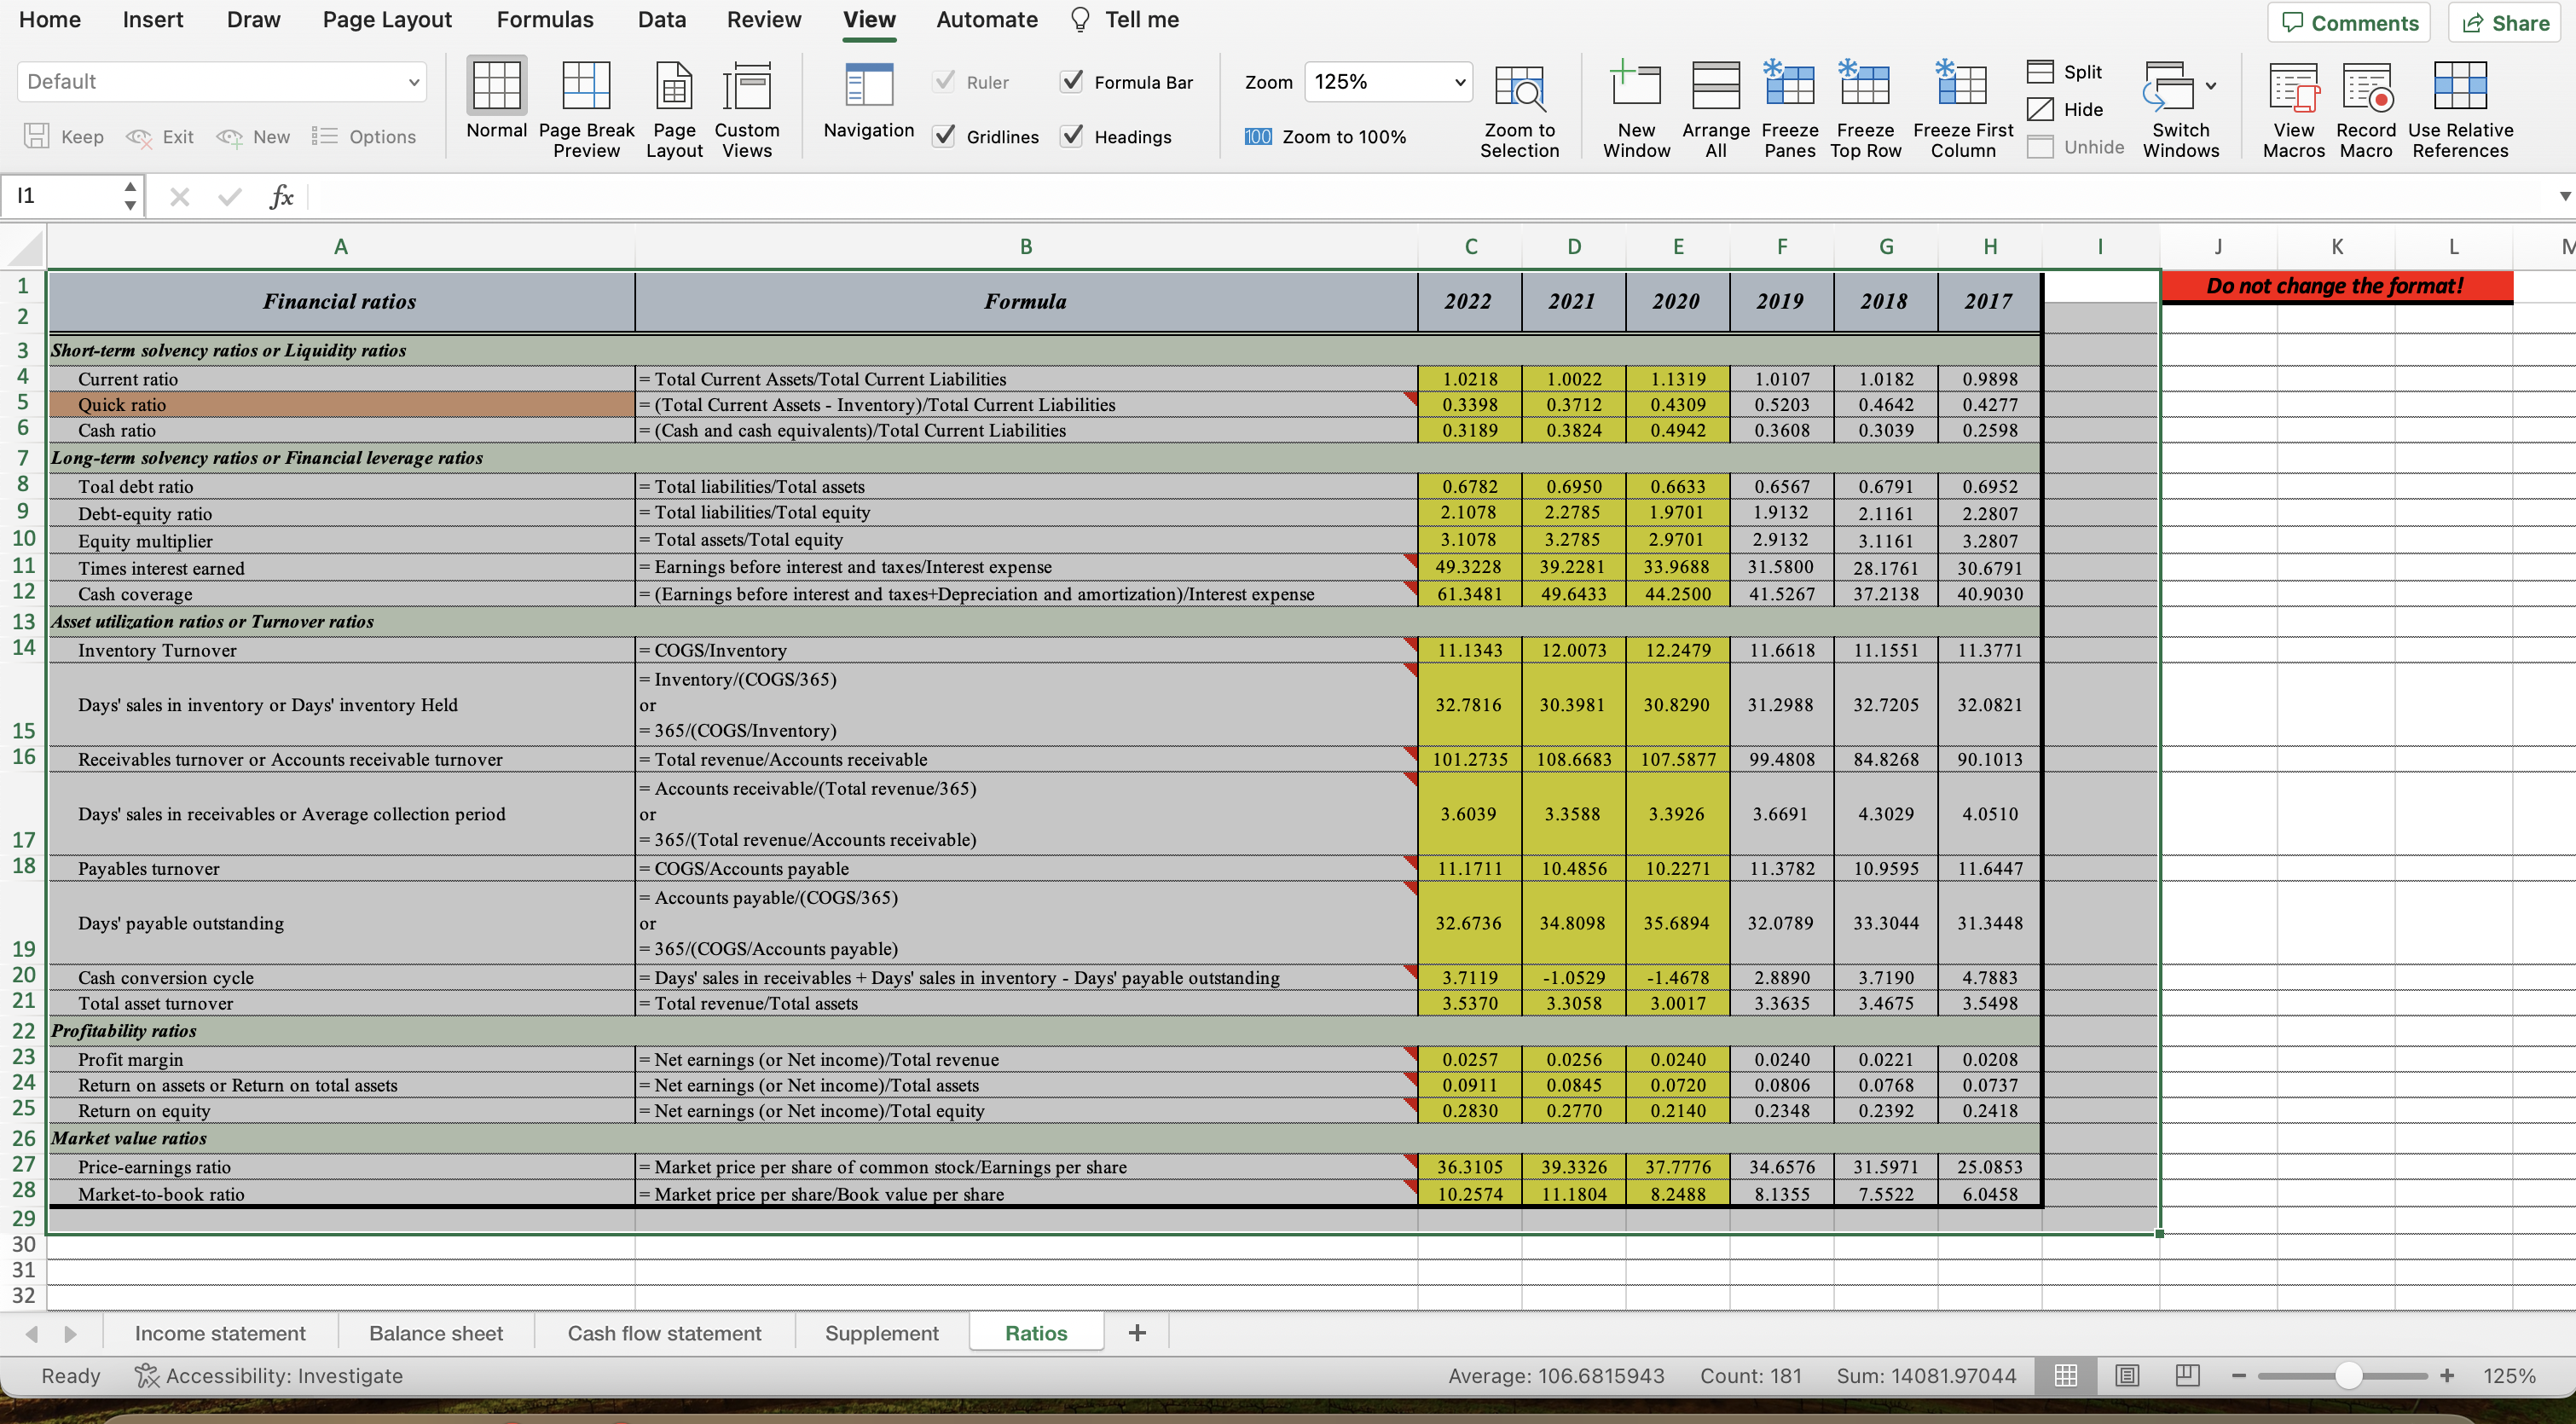
Task: Click the select-all corner triangle
Action: [24, 247]
